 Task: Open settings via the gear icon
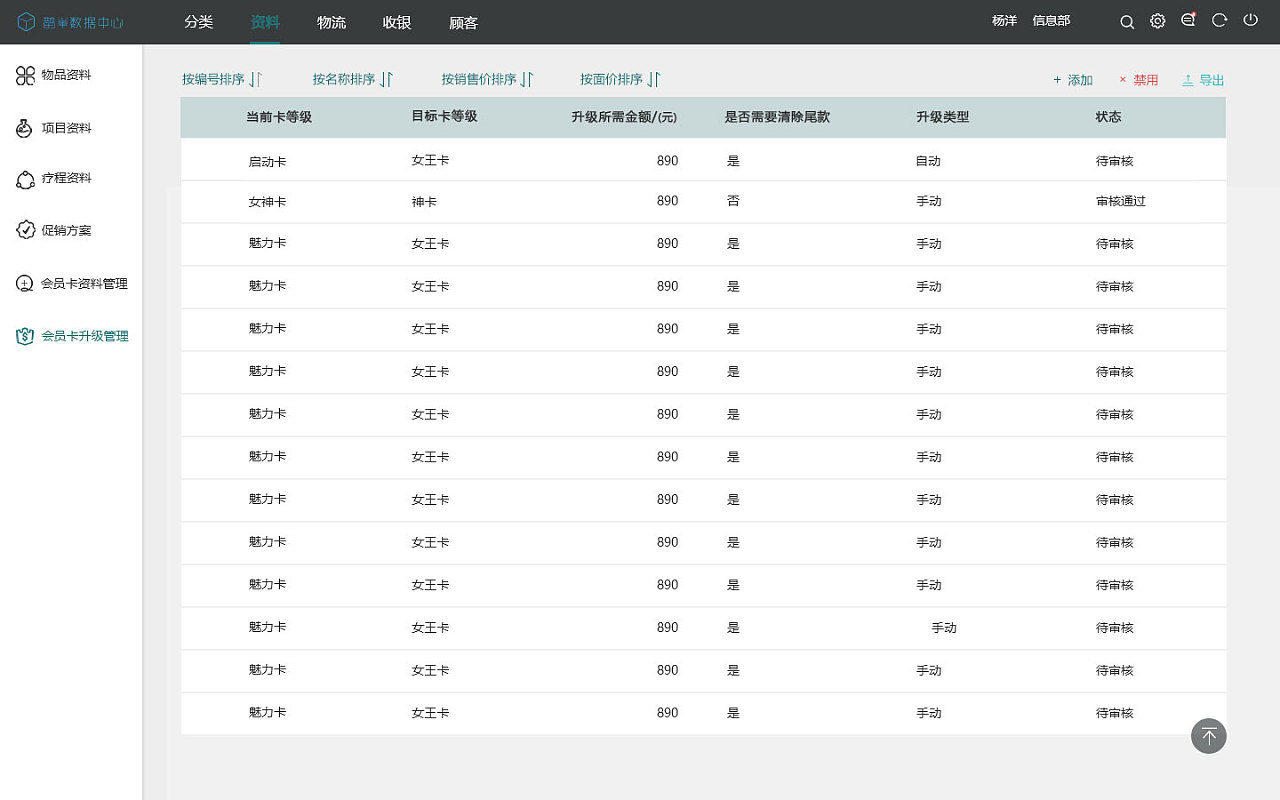point(1157,21)
